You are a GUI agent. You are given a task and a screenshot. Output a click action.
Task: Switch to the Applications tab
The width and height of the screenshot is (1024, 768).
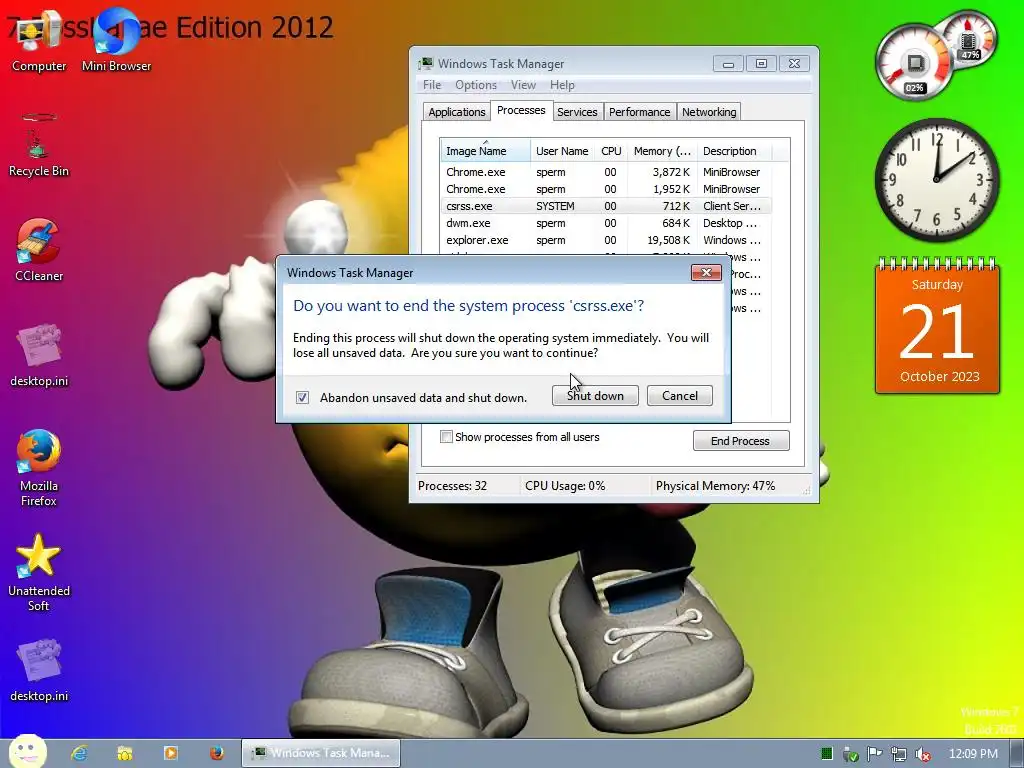point(456,112)
